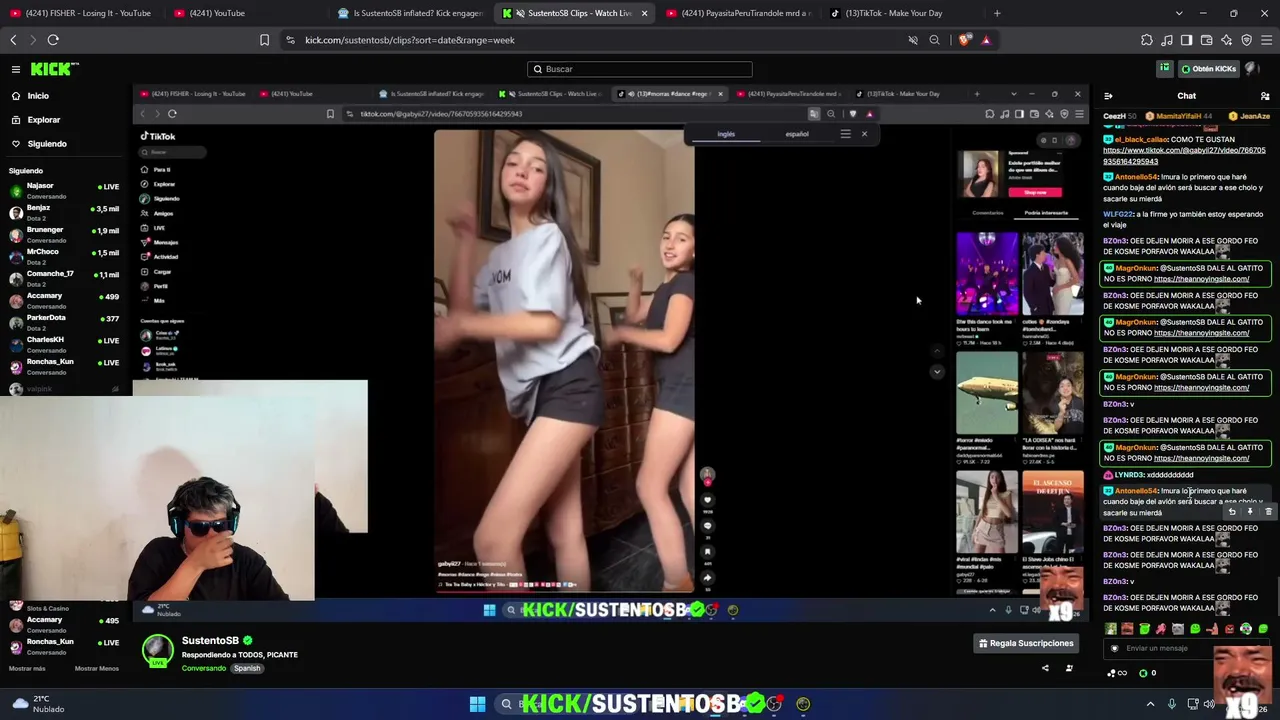Share the SustentoSB stream
Screen dimensions: 1280x720
1045,668
